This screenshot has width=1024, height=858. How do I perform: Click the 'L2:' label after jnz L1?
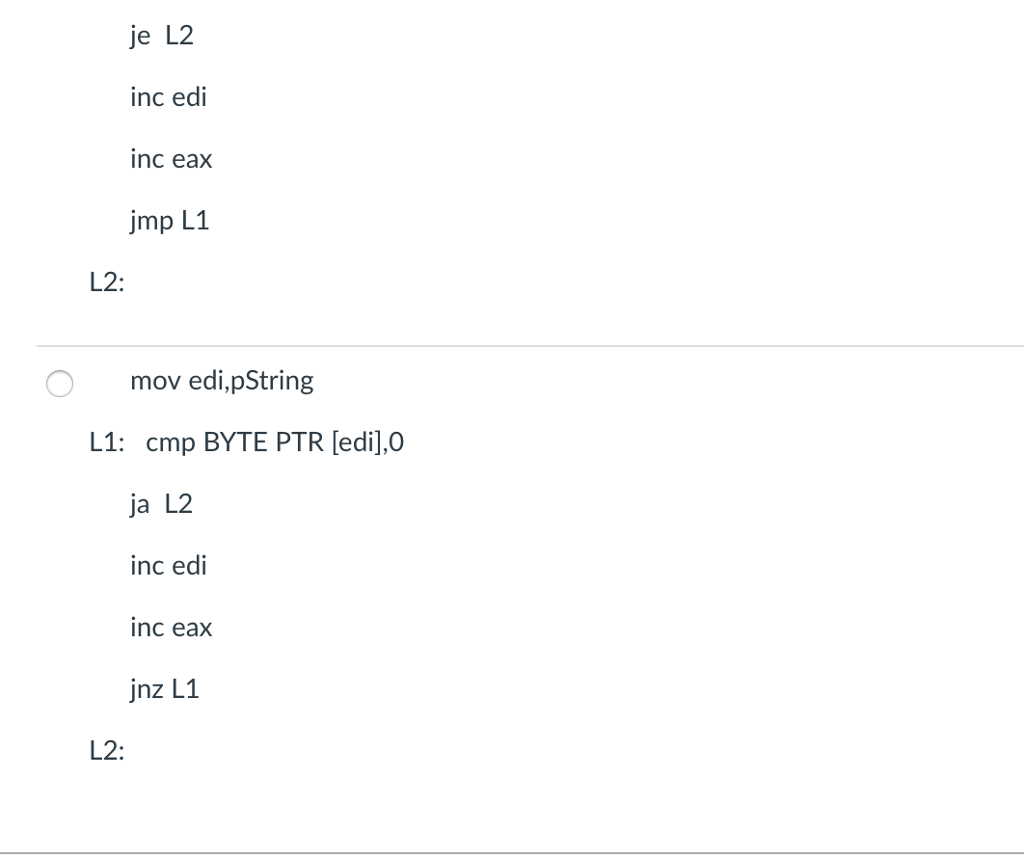107,751
